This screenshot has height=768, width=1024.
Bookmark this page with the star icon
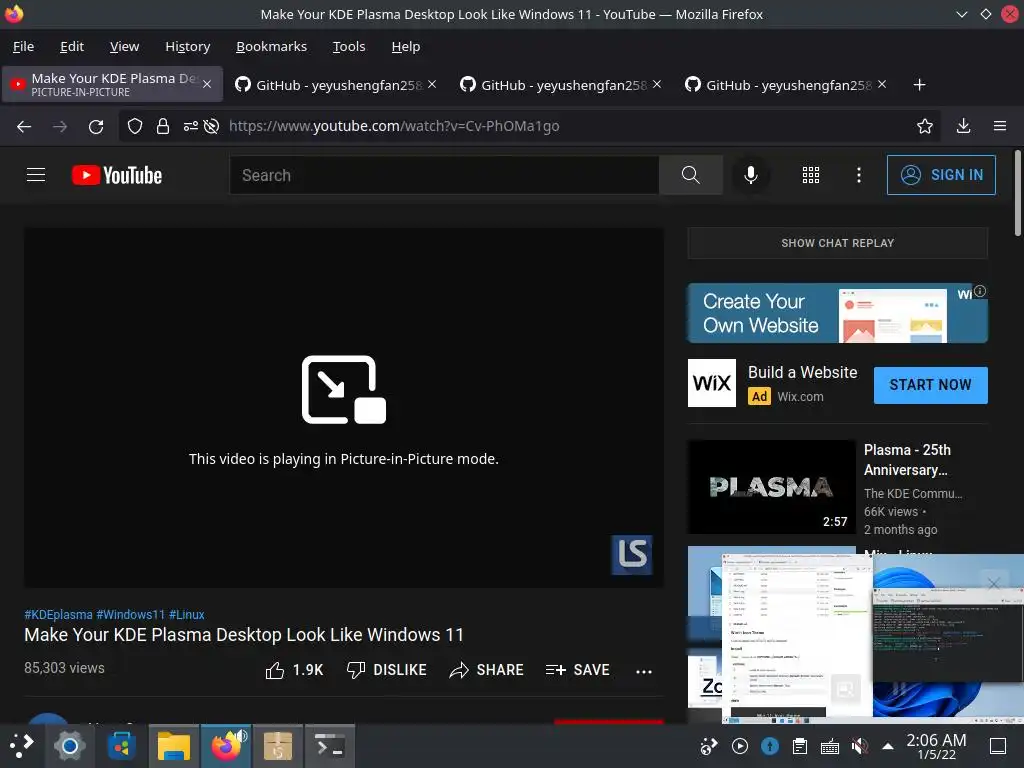[x=924, y=126]
